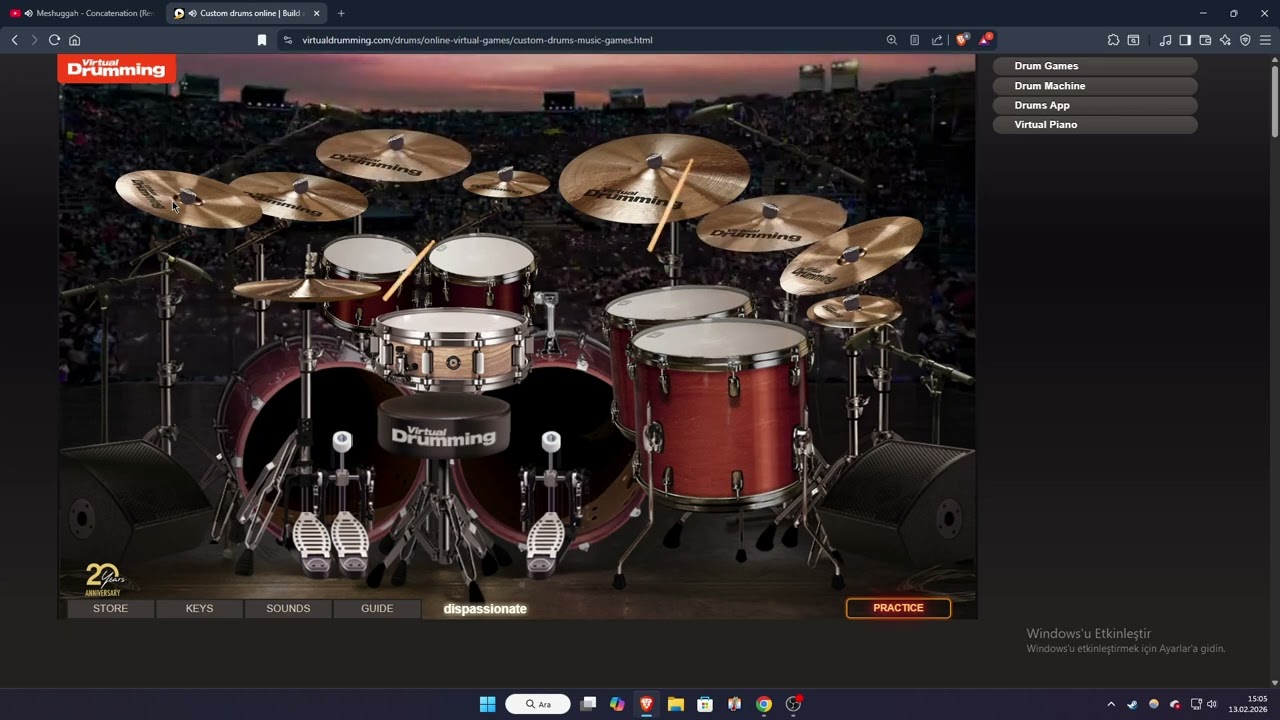Open Windows Start menu
Viewport: 1280px width, 720px height.
point(487,704)
